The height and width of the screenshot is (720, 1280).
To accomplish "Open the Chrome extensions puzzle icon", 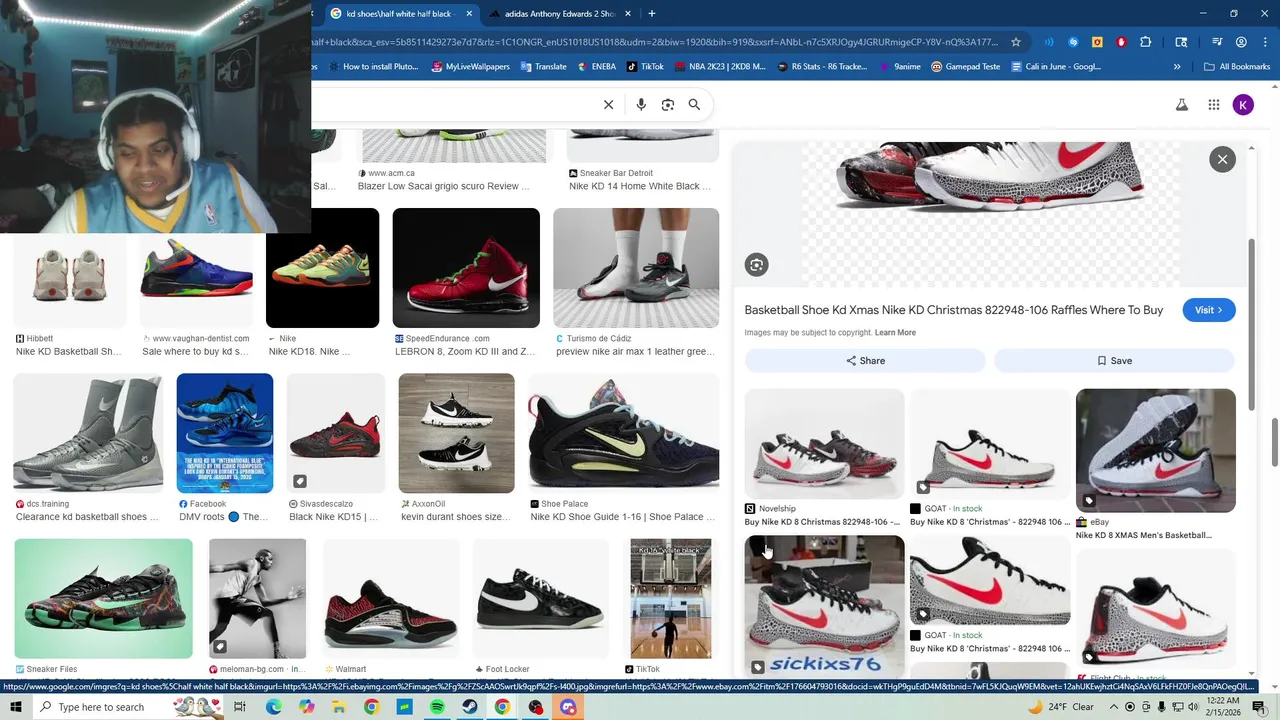I will tap(1146, 42).
